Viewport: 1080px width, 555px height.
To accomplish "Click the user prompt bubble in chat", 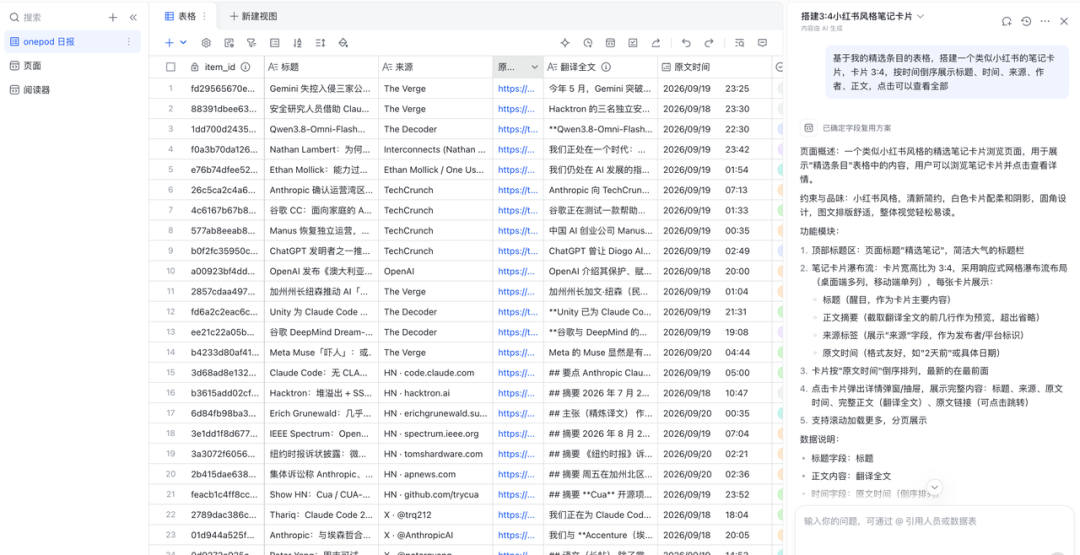I will (x=948, y=73).
